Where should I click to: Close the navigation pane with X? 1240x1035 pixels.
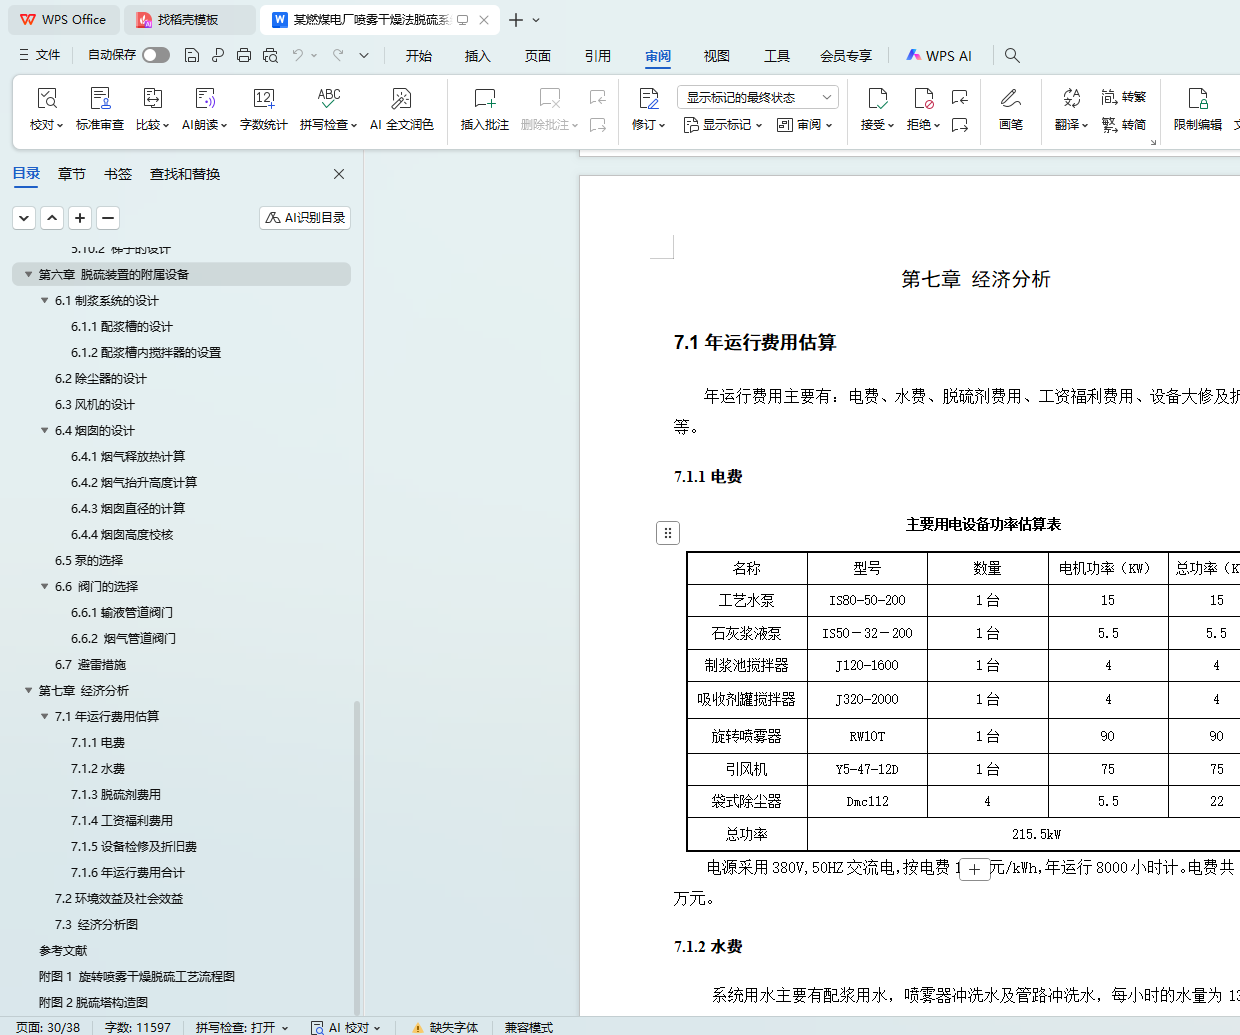tap(339, 174)
